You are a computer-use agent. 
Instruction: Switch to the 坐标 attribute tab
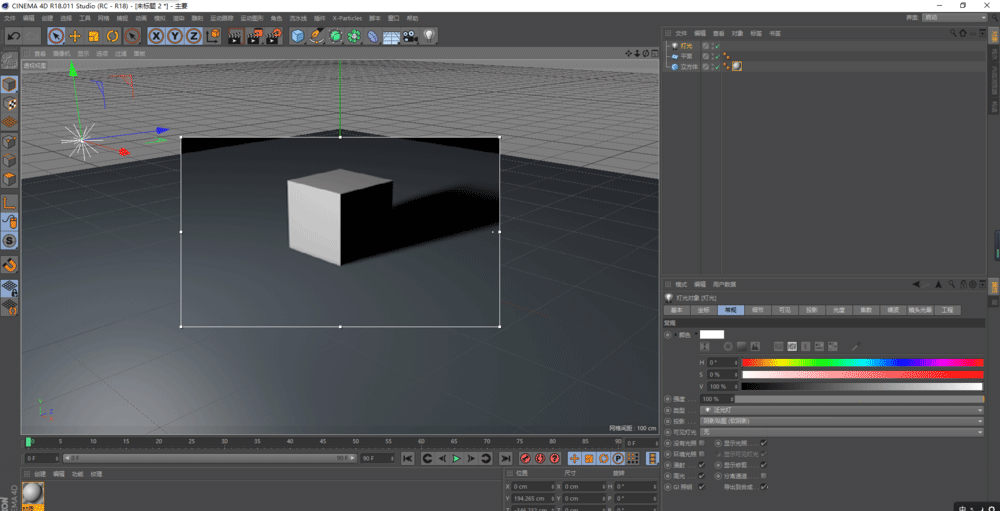coord(703,310)
